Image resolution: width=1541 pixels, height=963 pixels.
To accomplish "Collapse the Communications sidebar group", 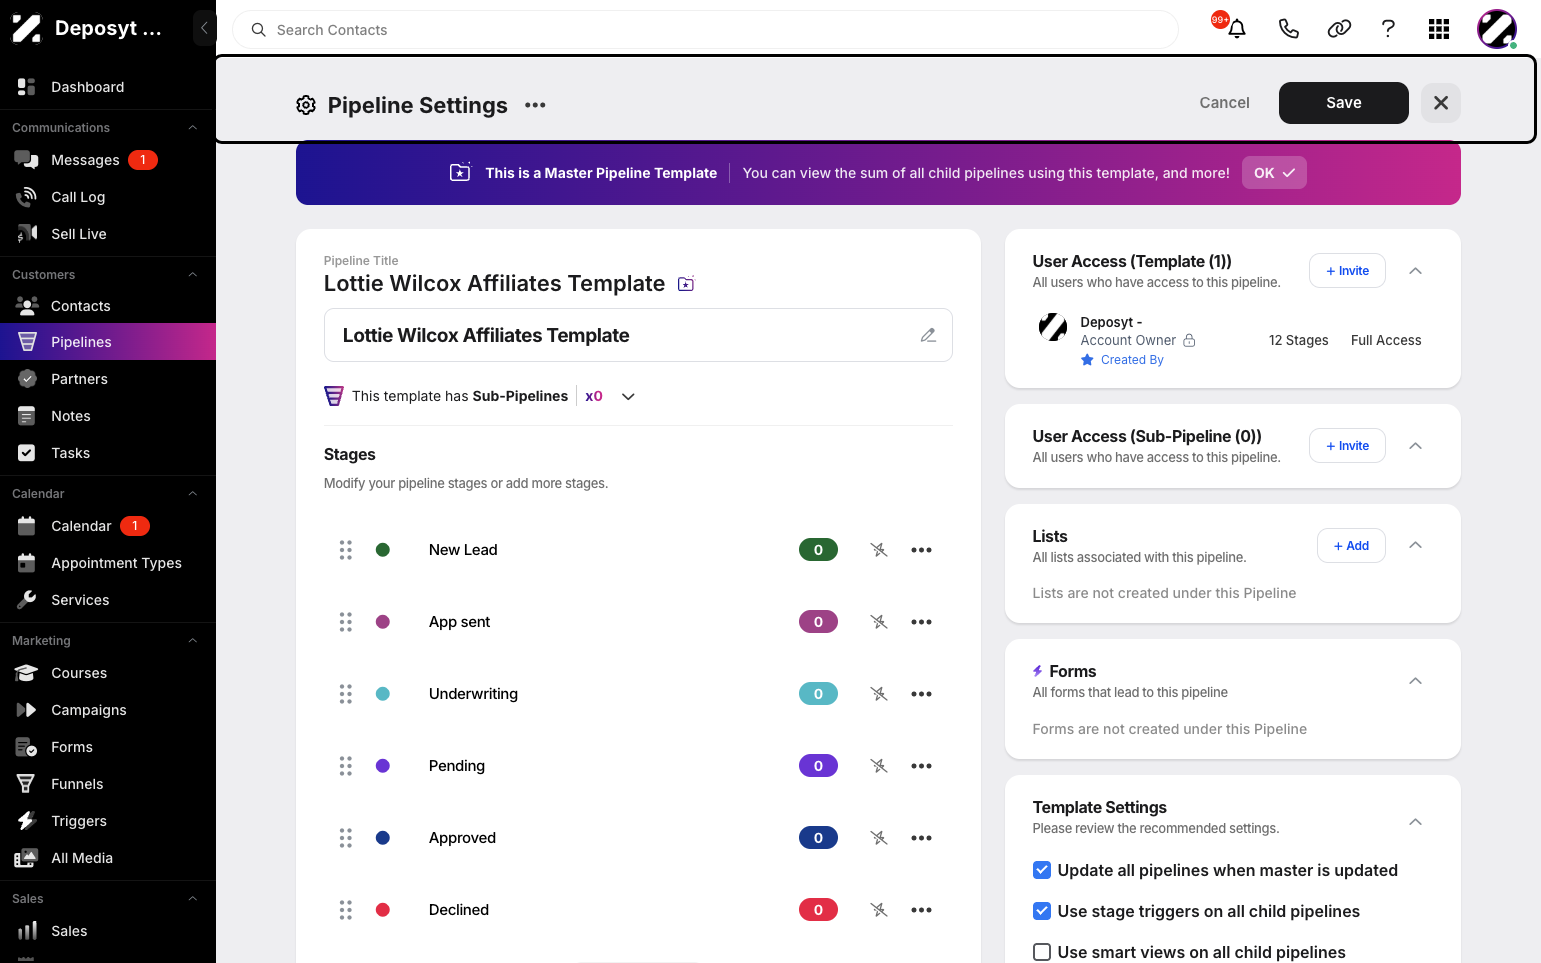I will pyautogui.click(x=193, y=128).
